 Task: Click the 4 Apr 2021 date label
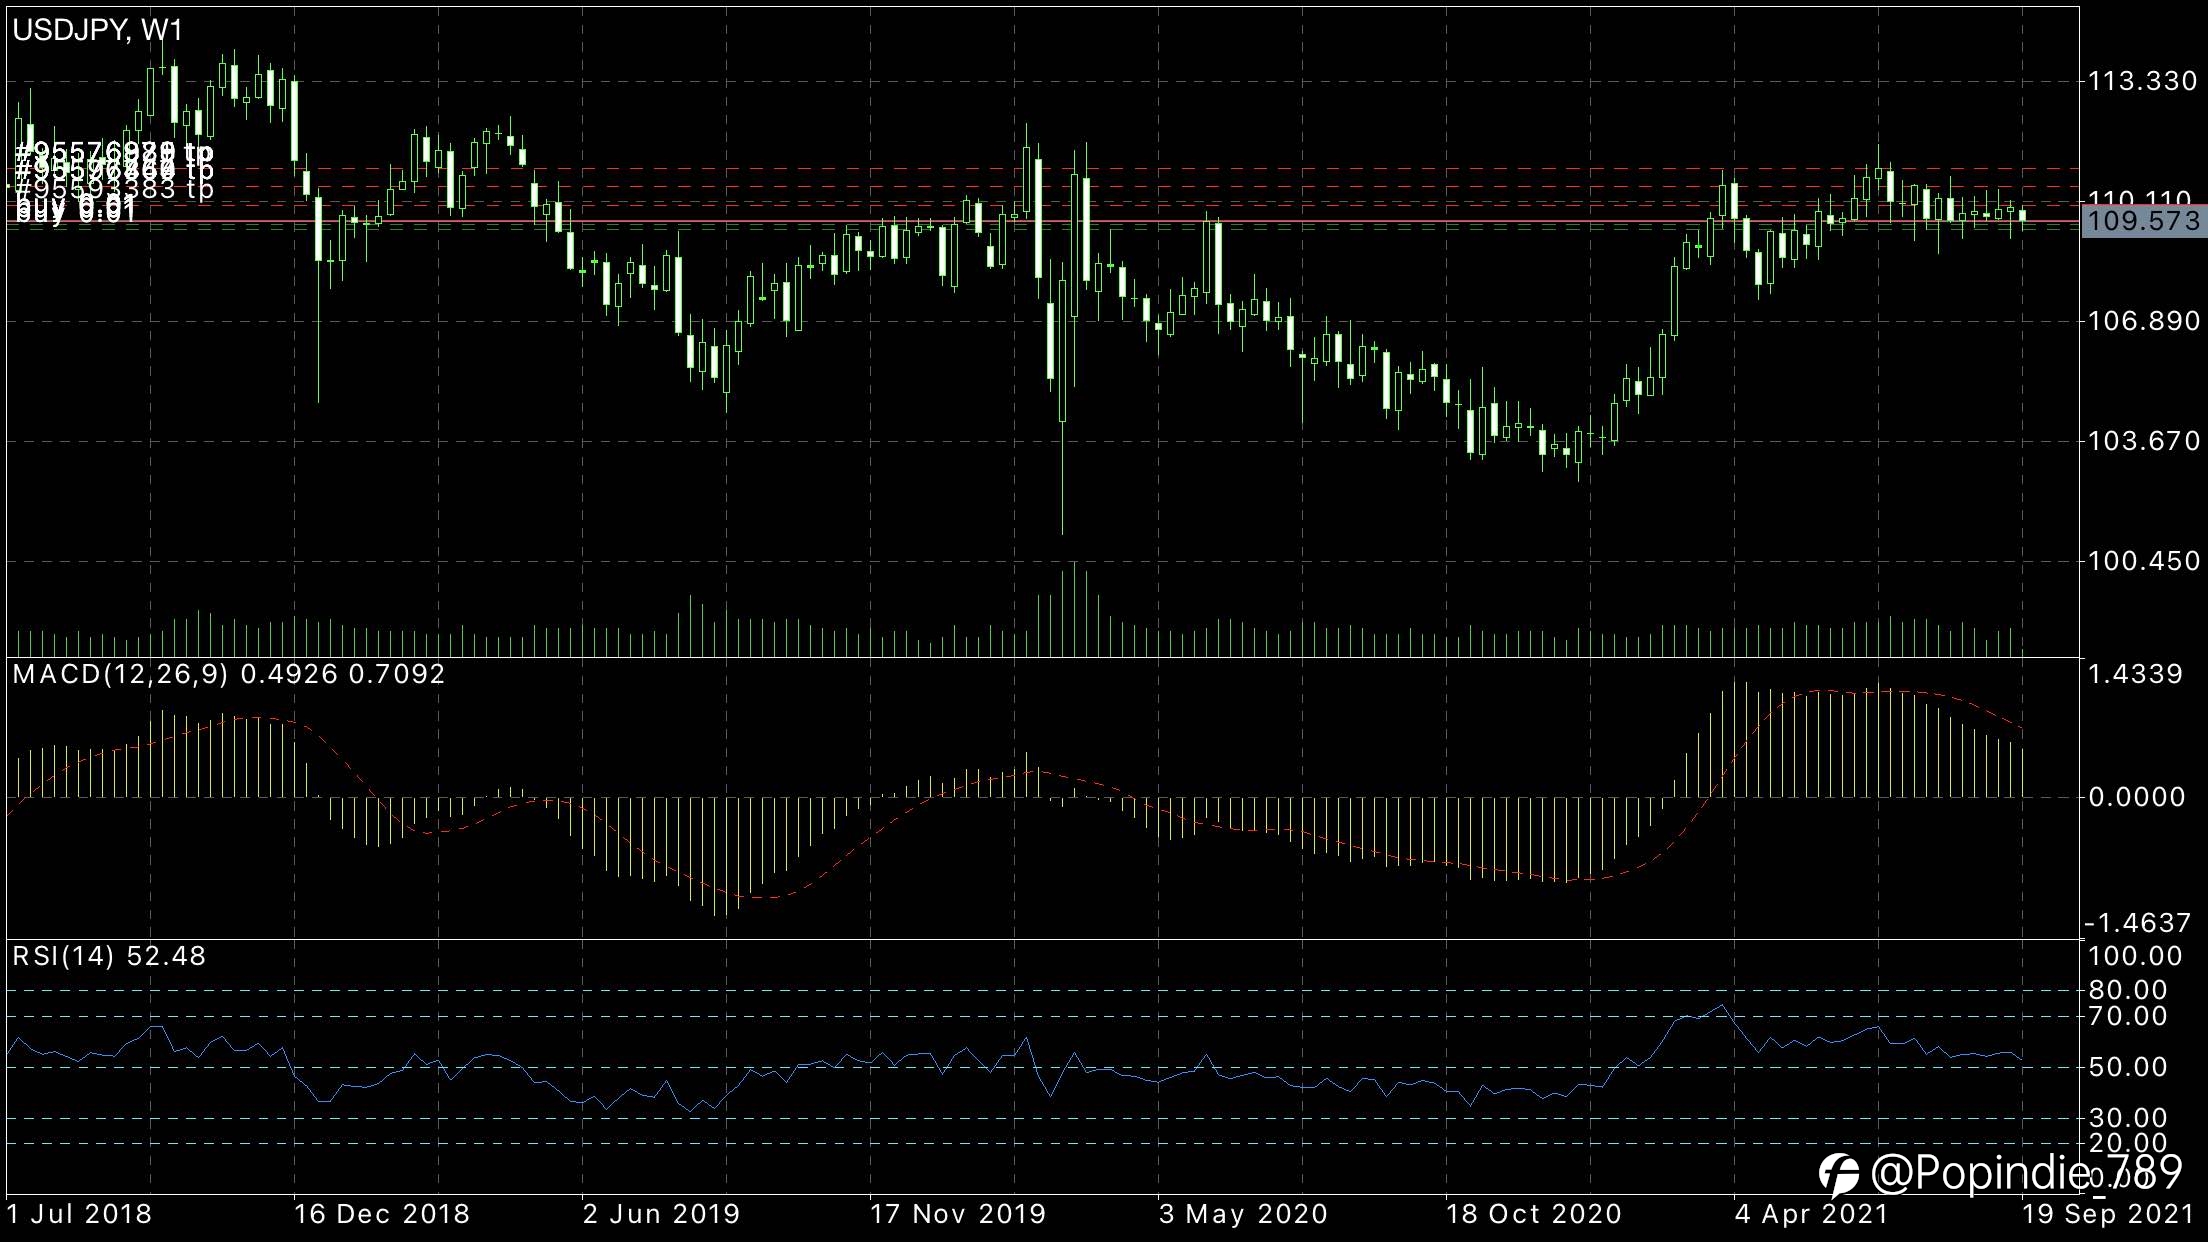tap(1811, 1214)
